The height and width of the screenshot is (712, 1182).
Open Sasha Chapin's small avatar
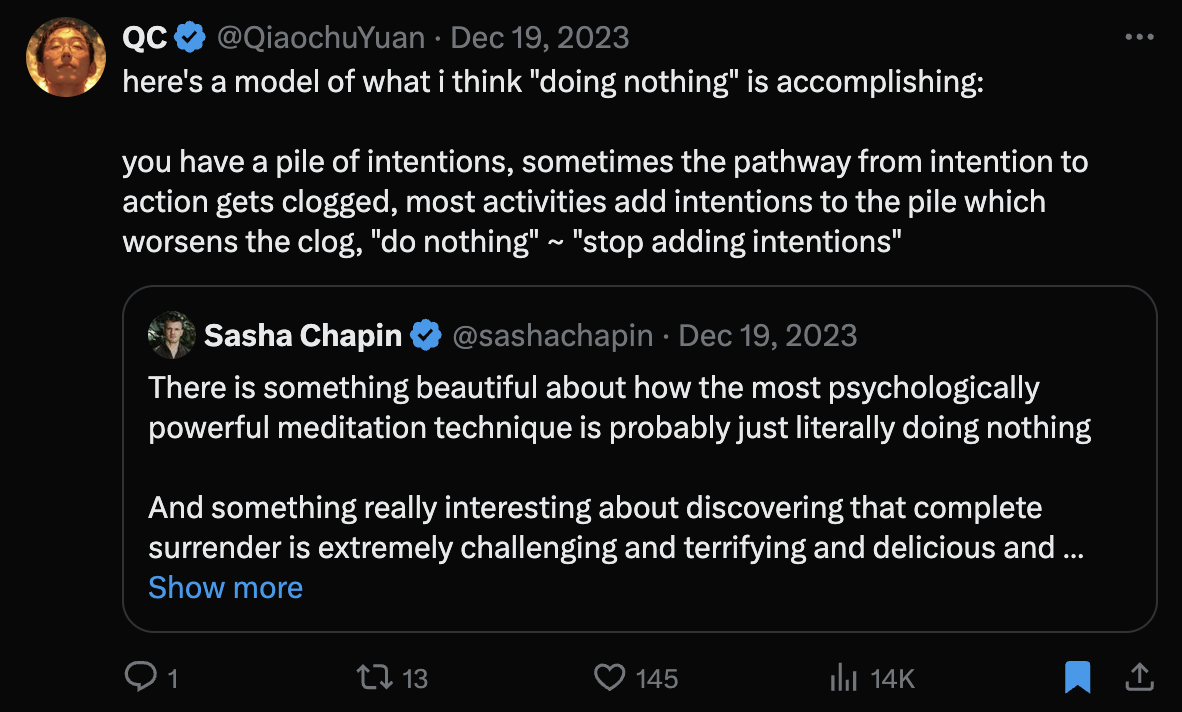click(171, 335)
